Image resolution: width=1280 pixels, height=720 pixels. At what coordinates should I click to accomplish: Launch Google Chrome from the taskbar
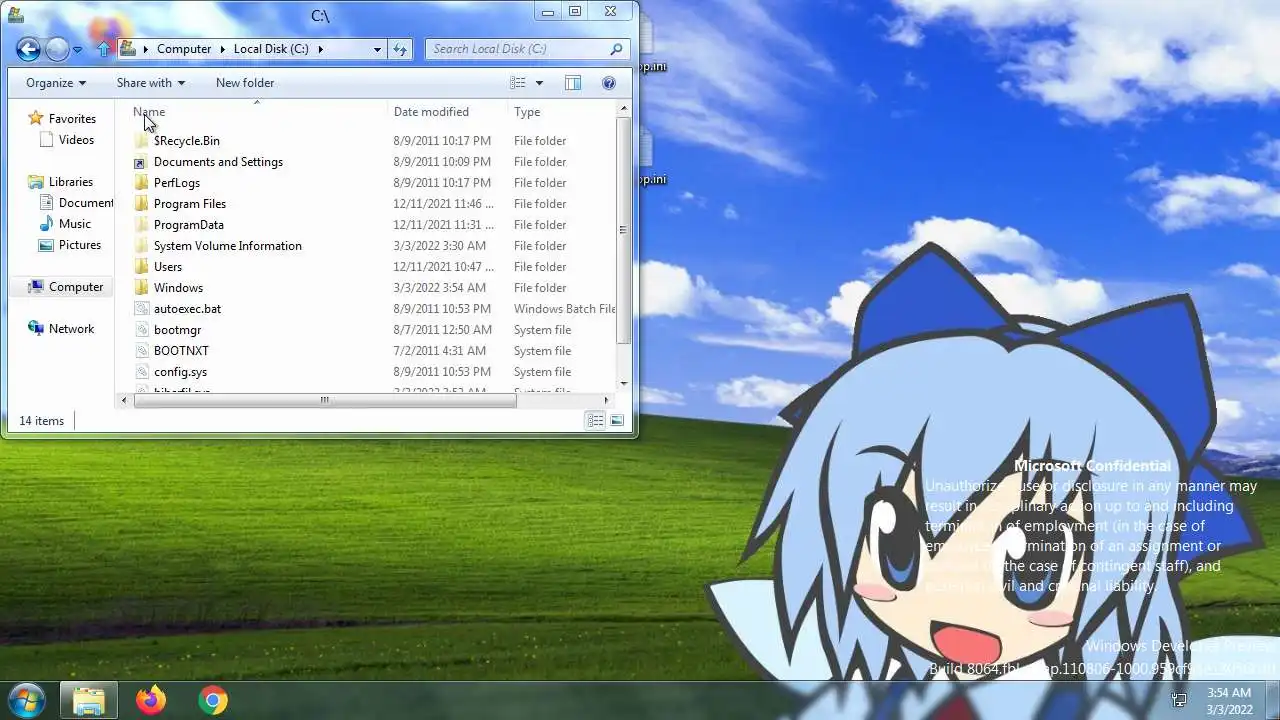pos(212,700)
